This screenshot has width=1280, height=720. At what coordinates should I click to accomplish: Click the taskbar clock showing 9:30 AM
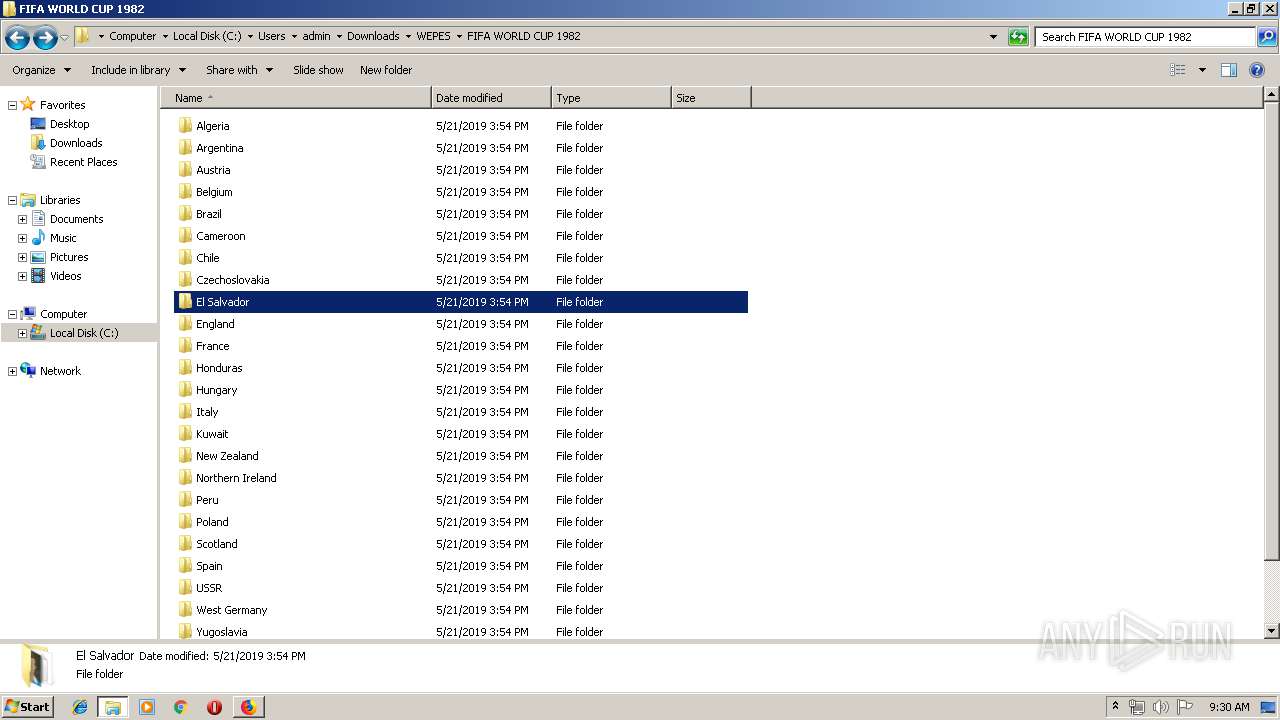(1229, 707)
